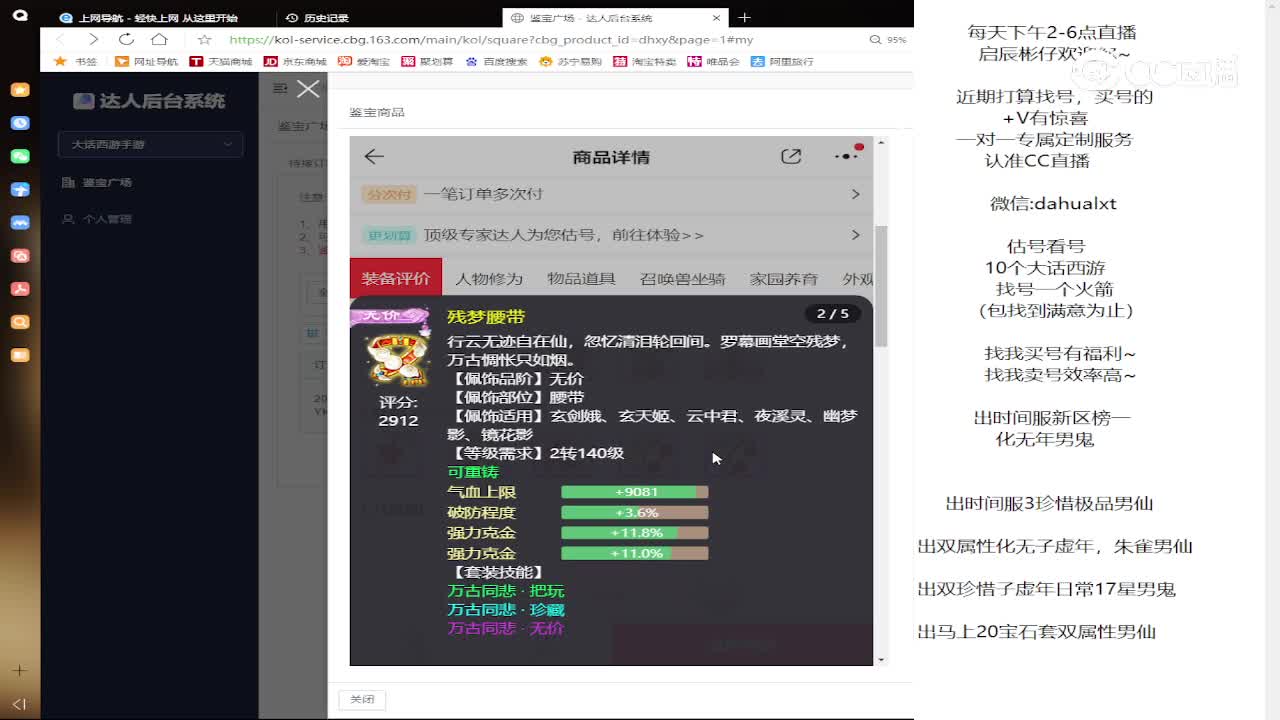Go to the browser home page icon

159,39
